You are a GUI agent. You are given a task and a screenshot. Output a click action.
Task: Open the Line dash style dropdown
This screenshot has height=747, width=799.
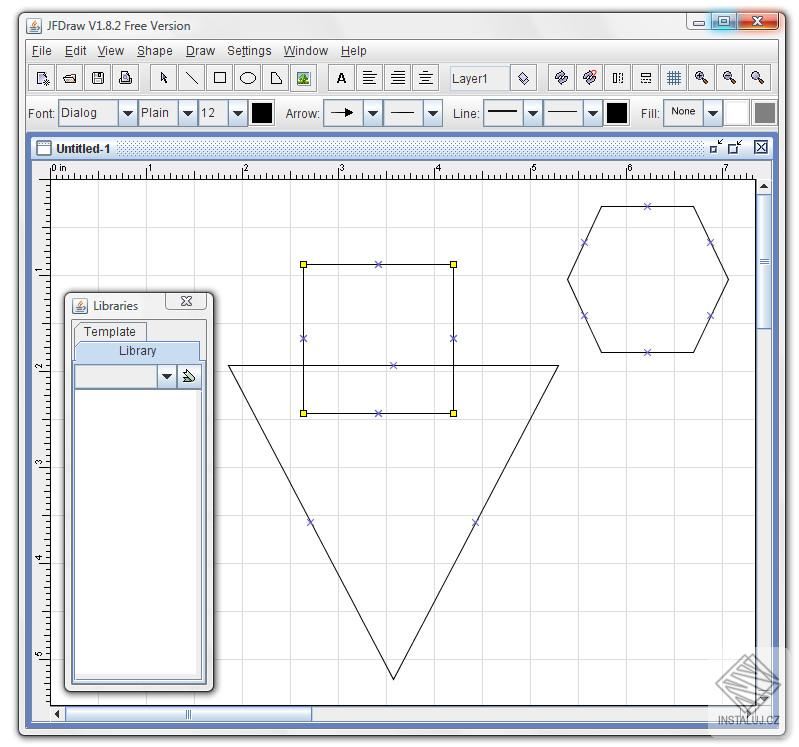point(592,113)
